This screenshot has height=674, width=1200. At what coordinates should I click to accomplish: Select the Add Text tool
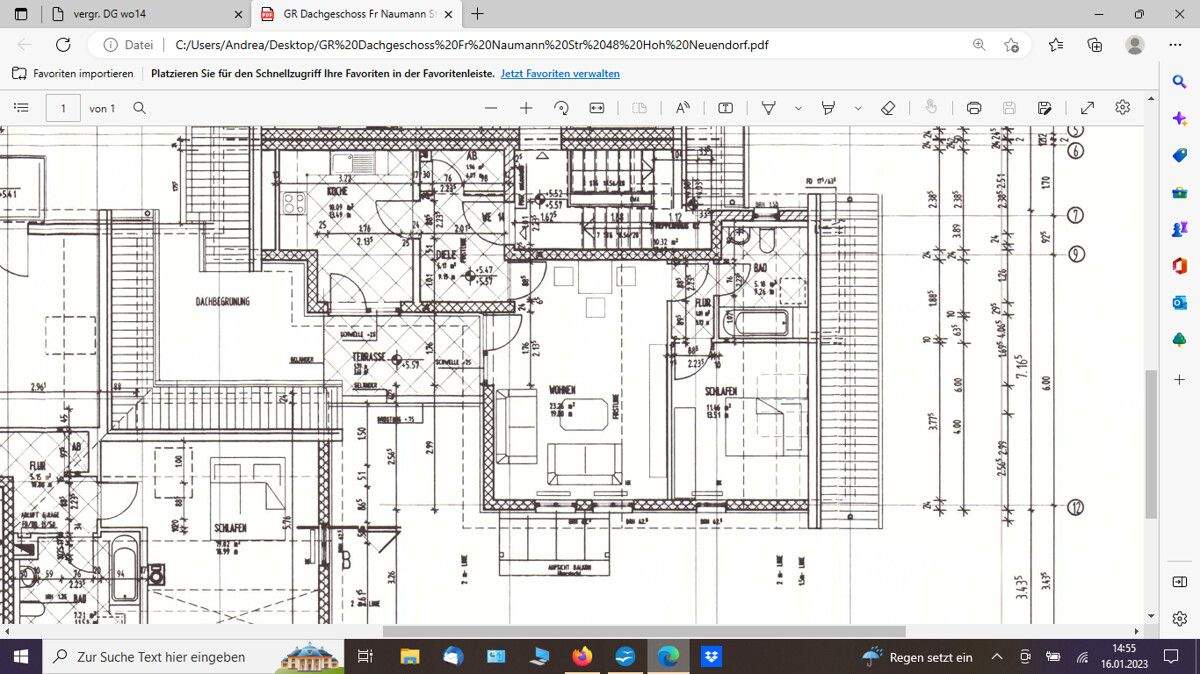point(727,108)
